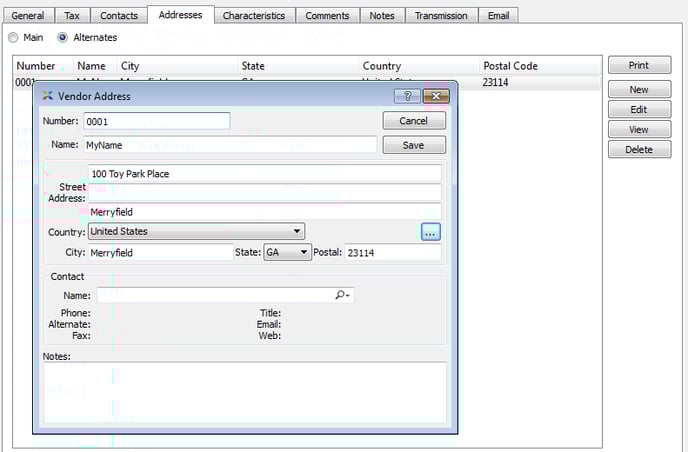Click the Save button in Vendor Address
This screenshot has width=688, height=452.
[x=414, y=145]
